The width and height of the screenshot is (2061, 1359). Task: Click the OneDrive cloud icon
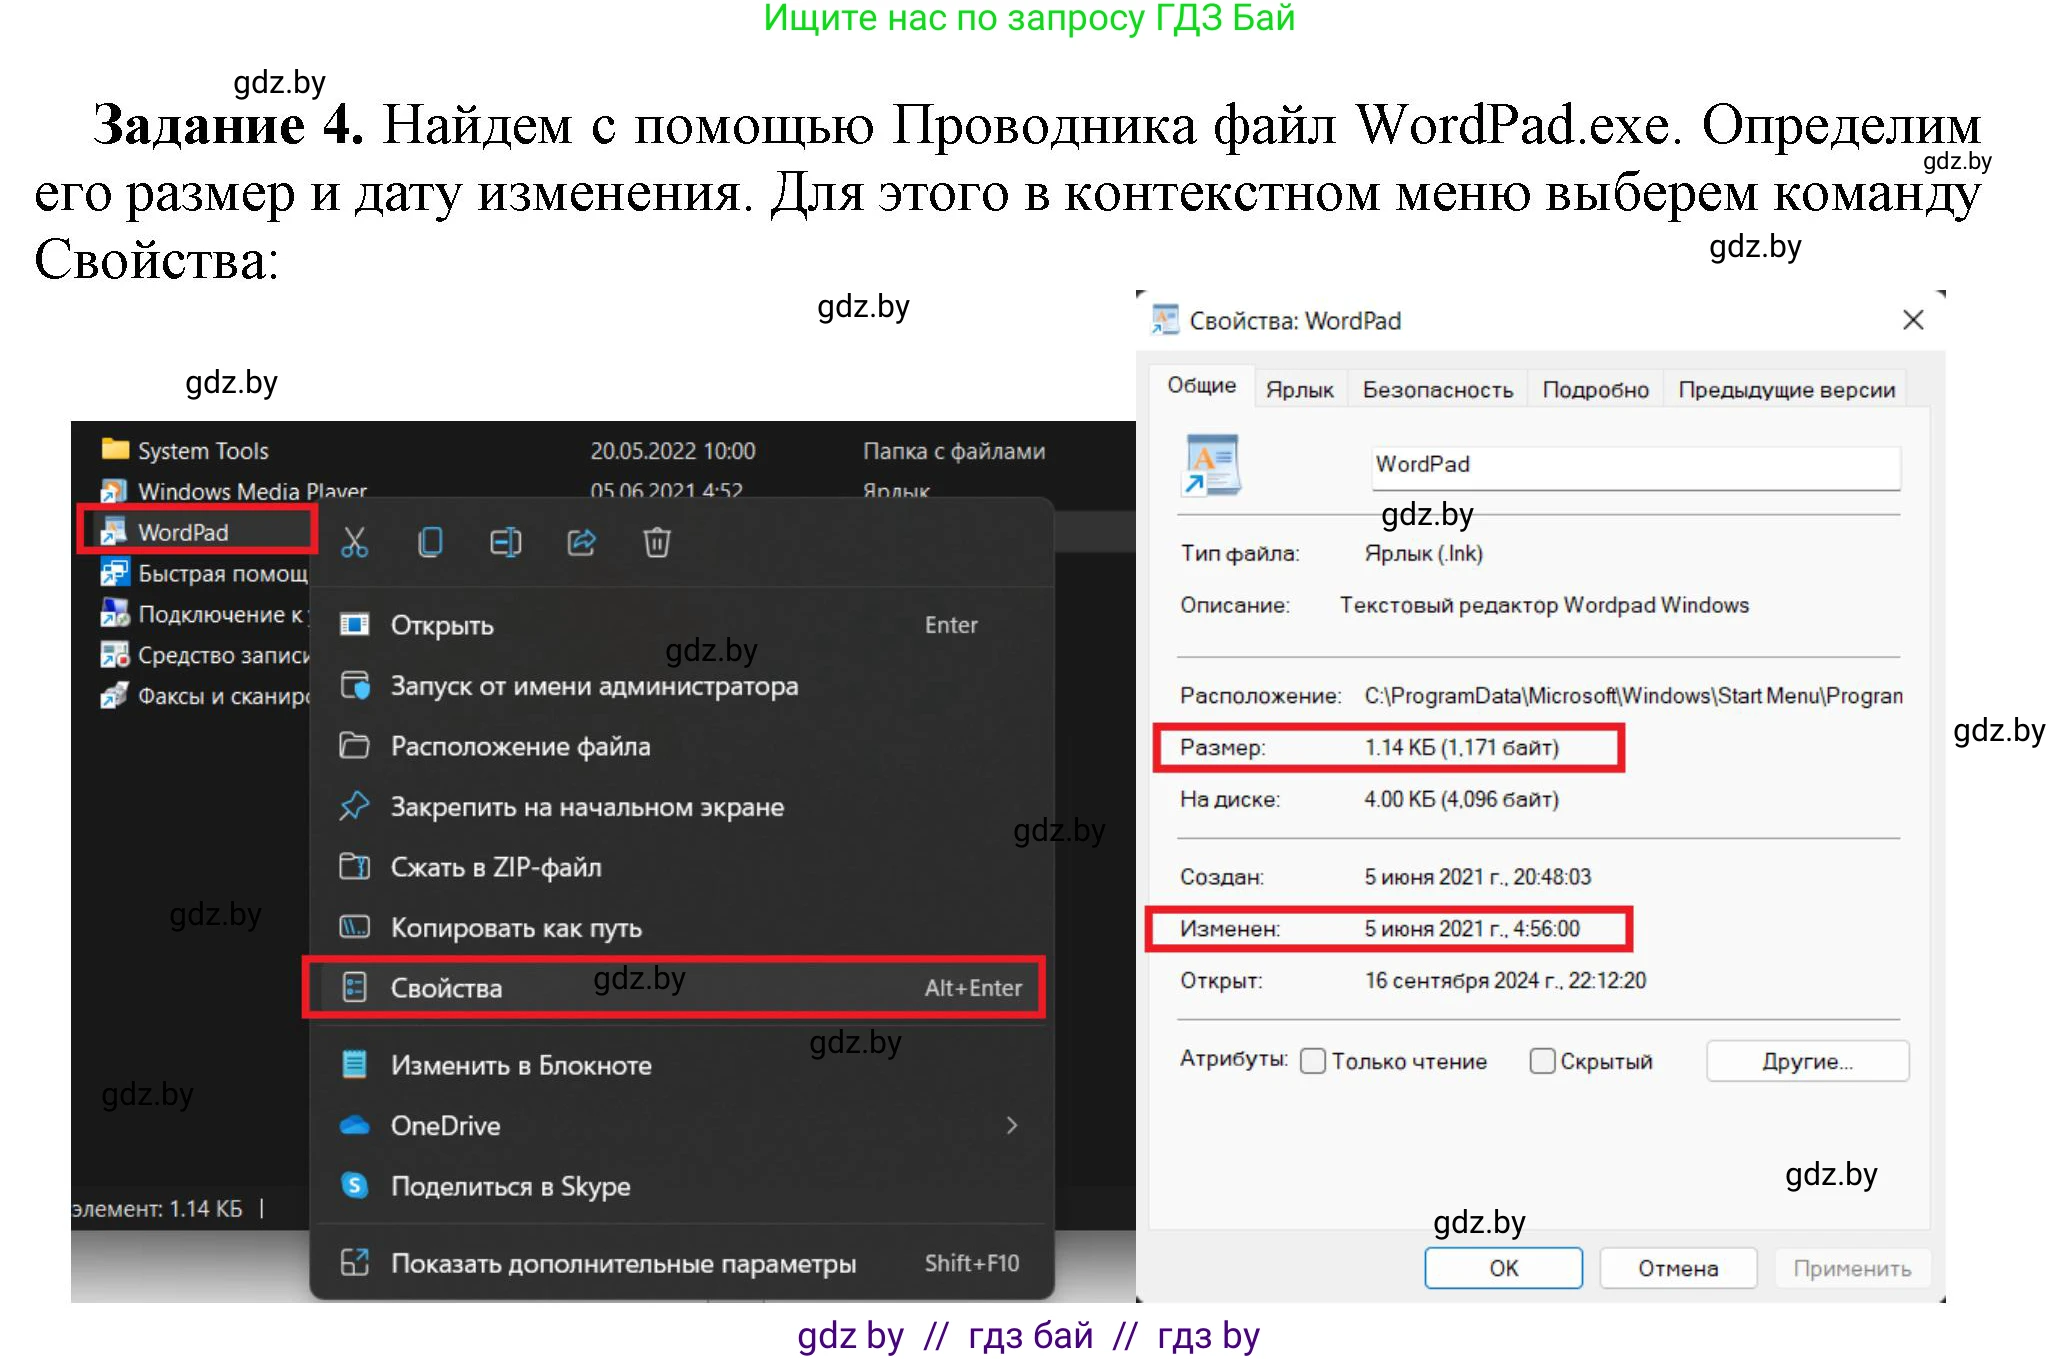(x=355, y=1125)
